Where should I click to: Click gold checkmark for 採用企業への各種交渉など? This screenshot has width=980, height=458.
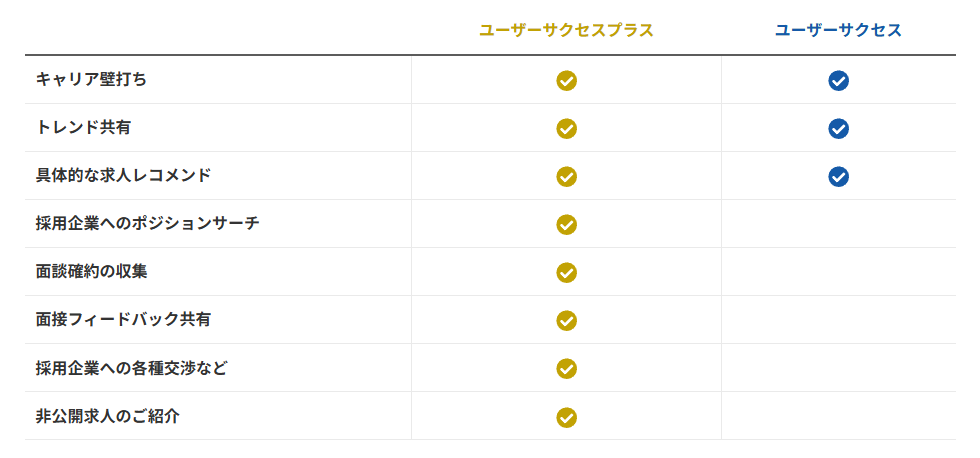coord(566,369)
